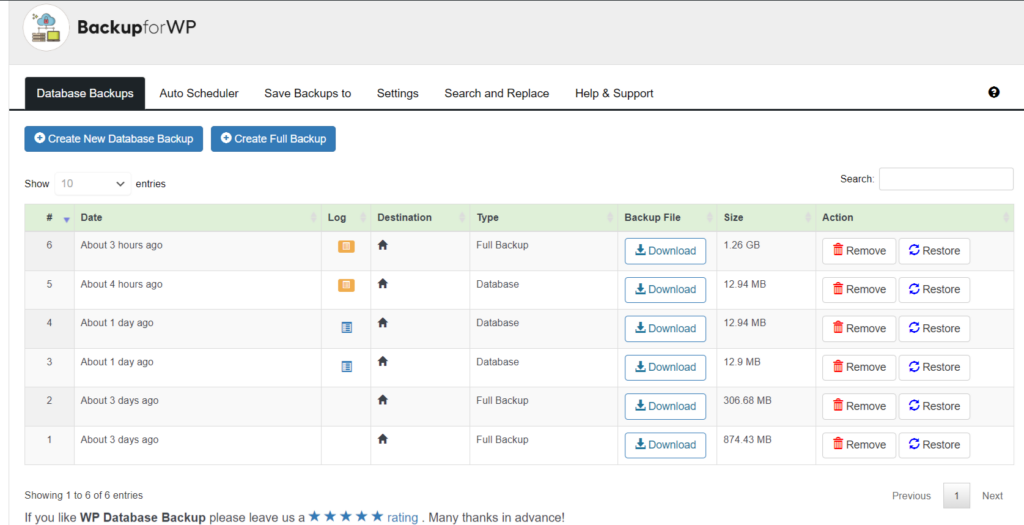Screen dimensions: 1024x525
Task: Sort table by Destination column
Action: 421,217
